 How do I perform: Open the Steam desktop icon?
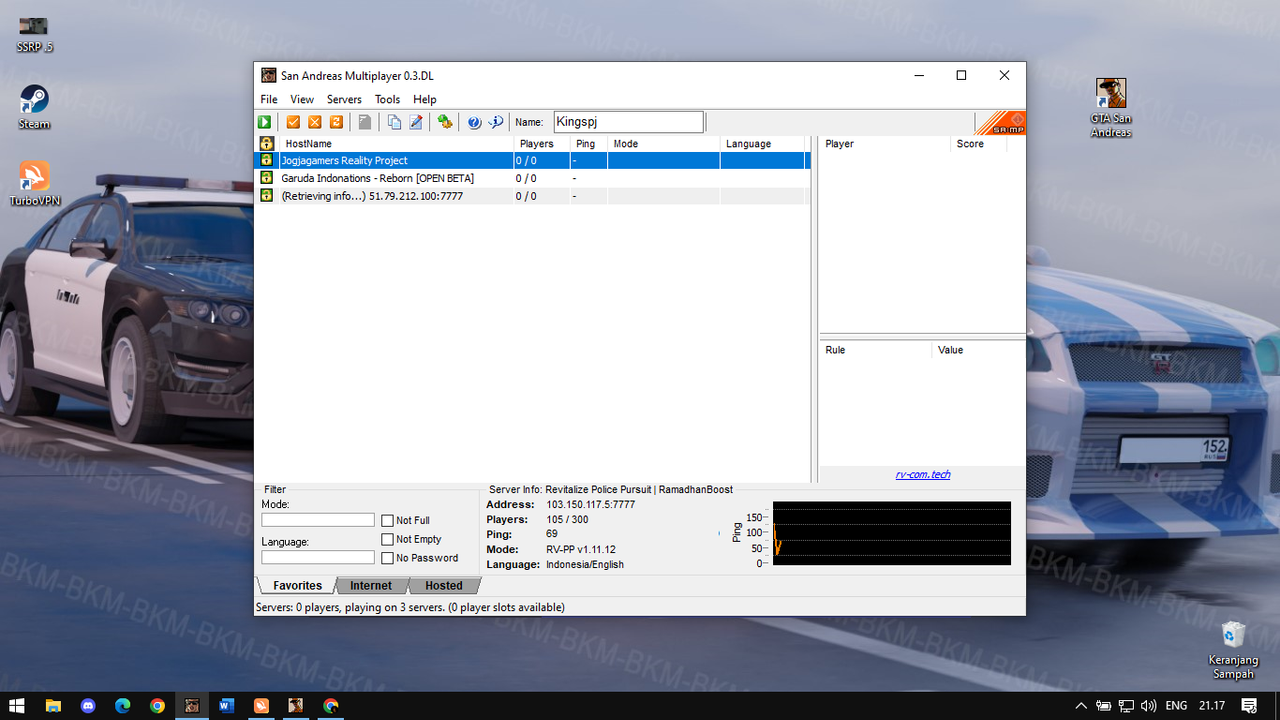tap(34, 107)
